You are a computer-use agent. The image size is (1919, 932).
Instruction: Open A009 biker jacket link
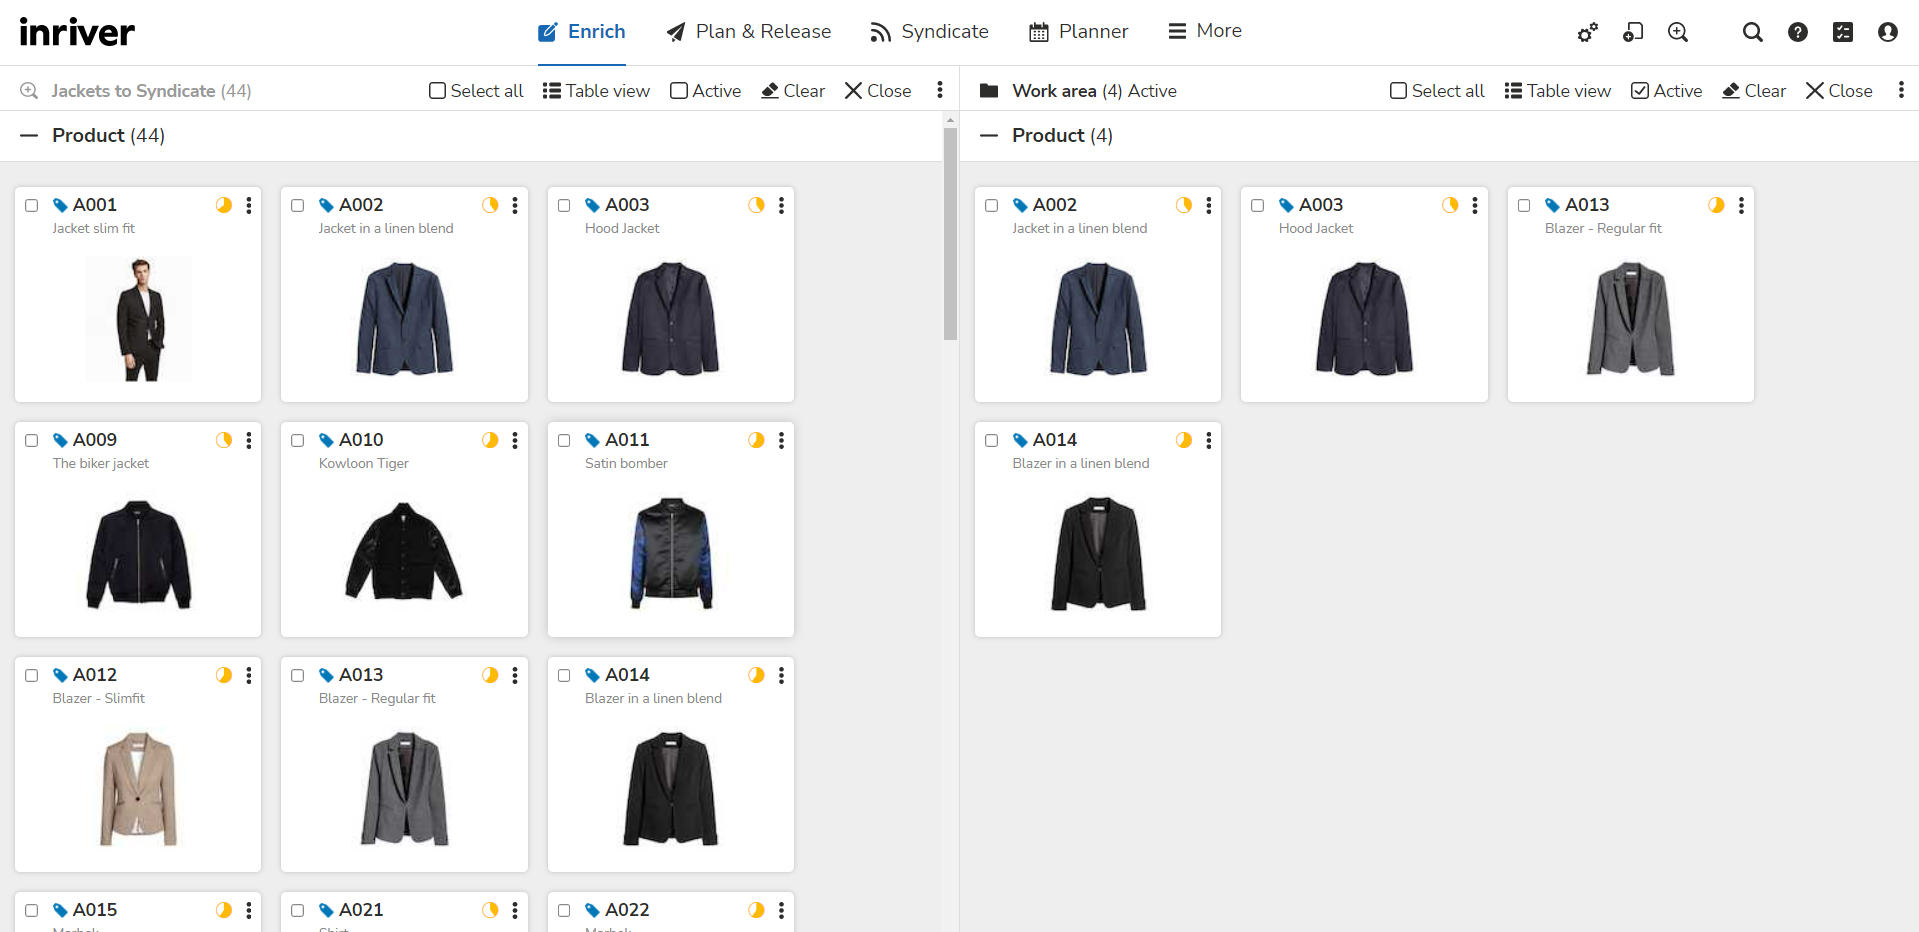click(95, 440)
